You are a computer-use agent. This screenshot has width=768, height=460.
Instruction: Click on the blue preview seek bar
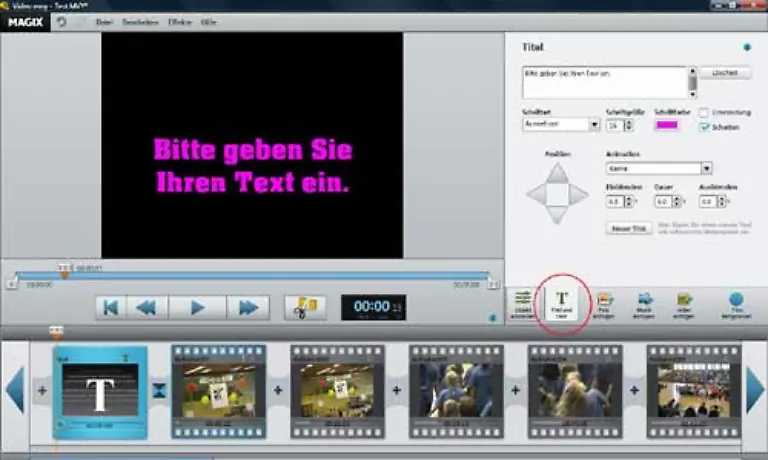click(x=251, y=275)
